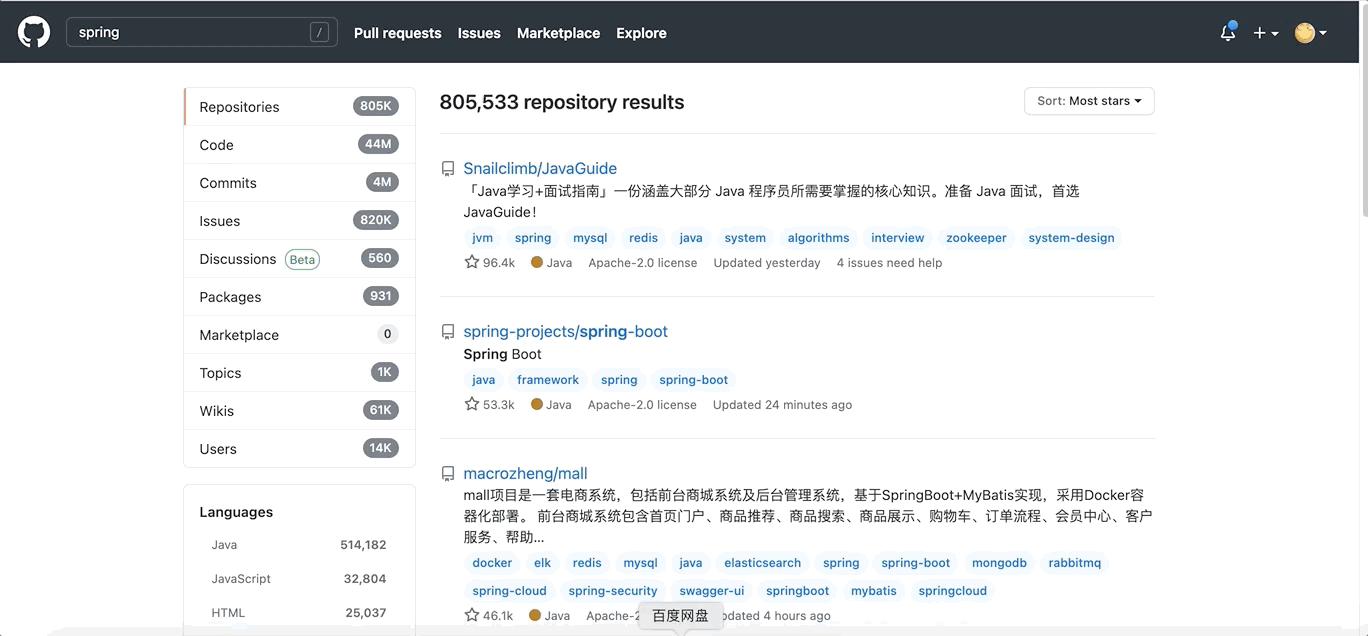Select the Issues filter showing 820K
This screenshot has height=636, width=1368.
point(299,221)
